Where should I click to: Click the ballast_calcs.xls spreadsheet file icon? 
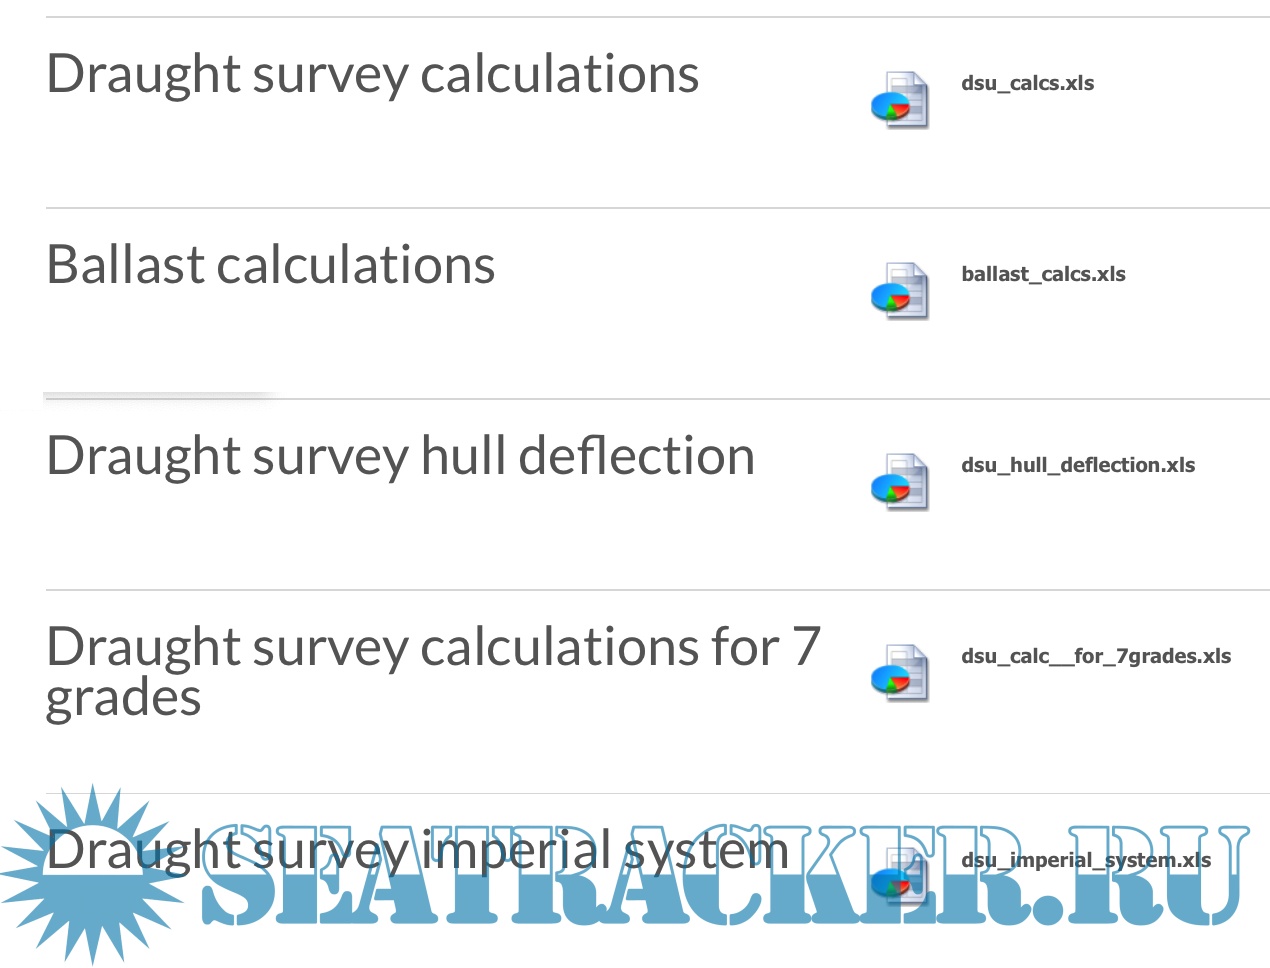coord(900,290)
